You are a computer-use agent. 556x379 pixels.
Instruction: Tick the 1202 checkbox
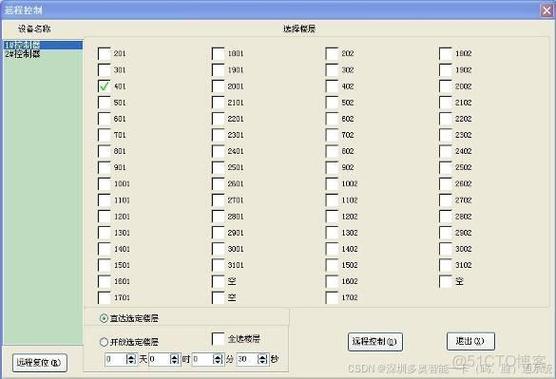pos(332,217)
